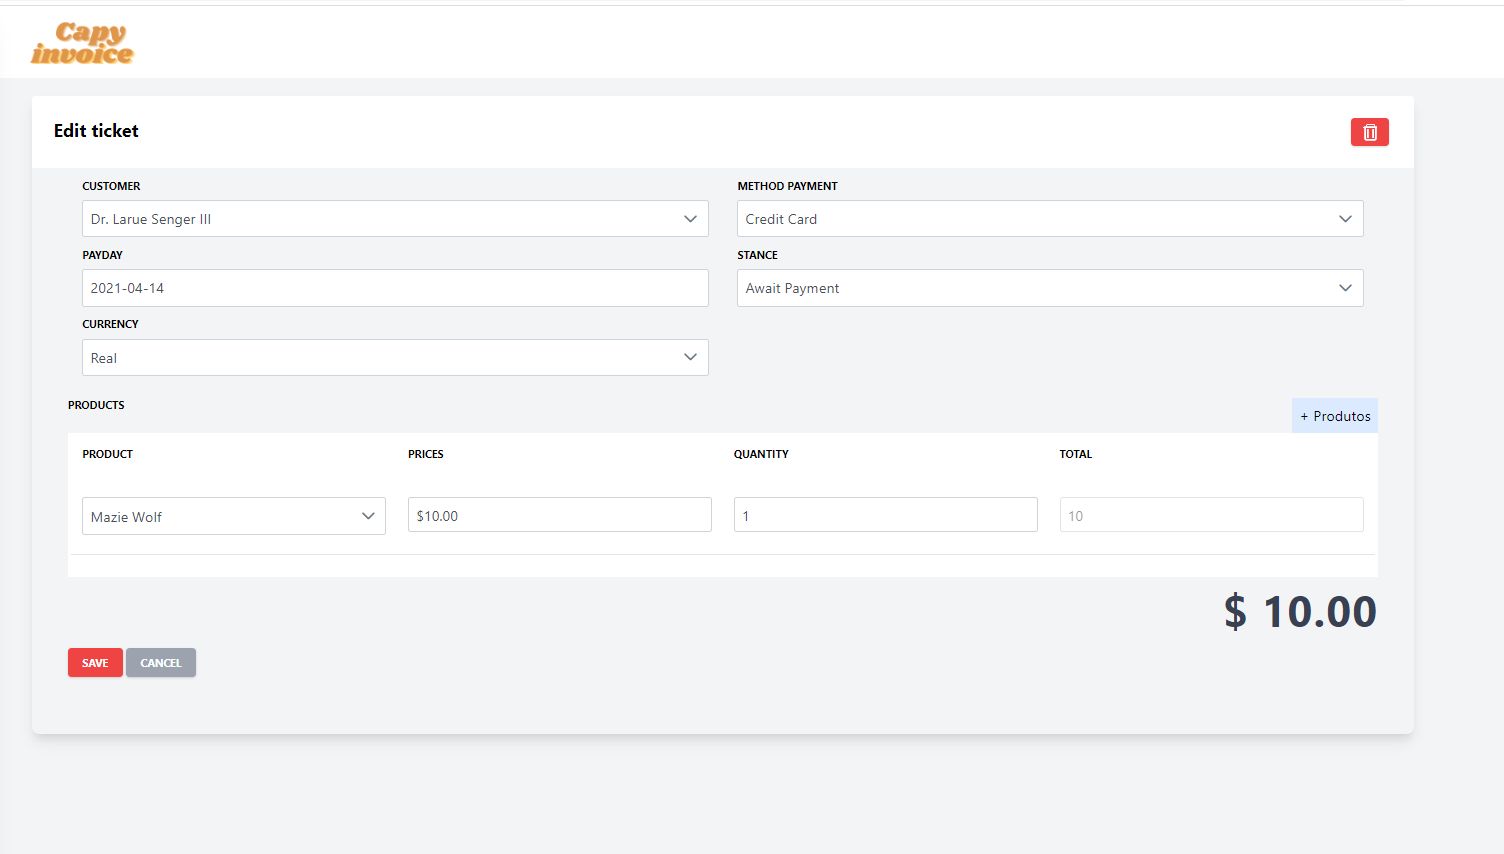Click the Real currency chevron arrow
The width and height of the screenshot is (1504, 854).
690,357
